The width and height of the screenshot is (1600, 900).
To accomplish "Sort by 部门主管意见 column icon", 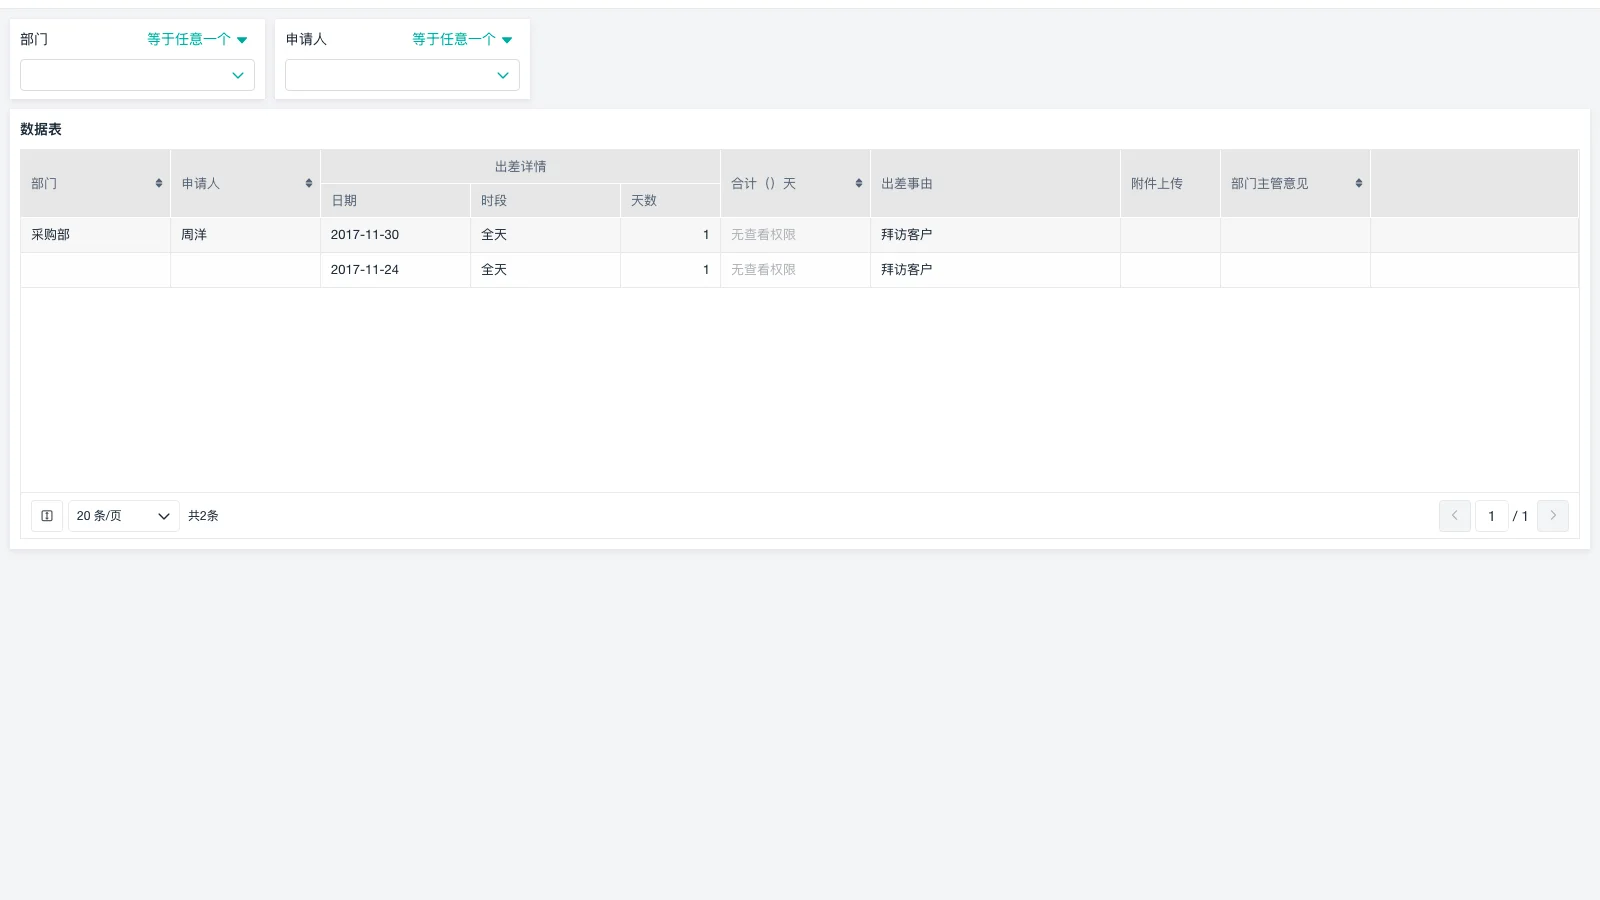I will pyautogui.click(x=1359, y=184).
